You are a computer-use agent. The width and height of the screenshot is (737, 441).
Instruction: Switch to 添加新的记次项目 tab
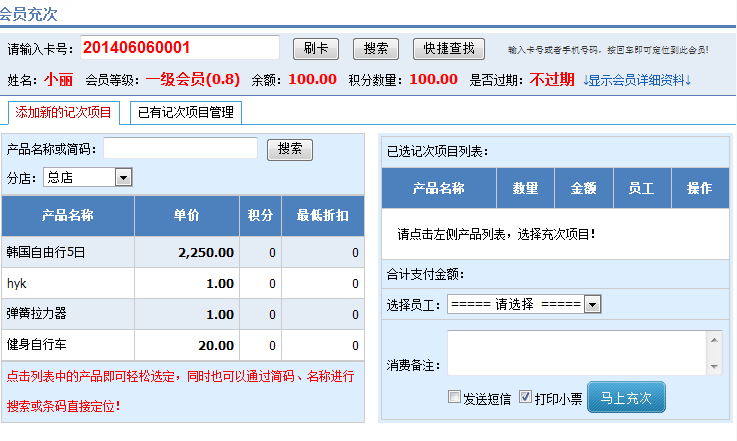tap(64, 112)
